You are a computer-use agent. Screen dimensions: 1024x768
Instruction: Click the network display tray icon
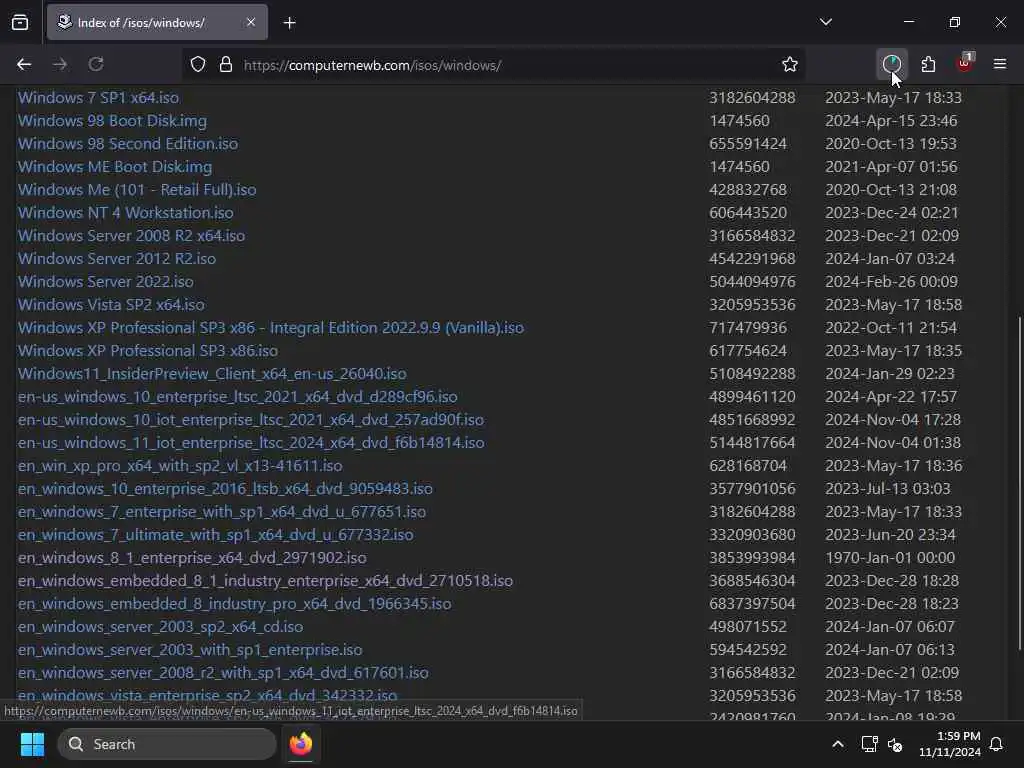point(869,744)
